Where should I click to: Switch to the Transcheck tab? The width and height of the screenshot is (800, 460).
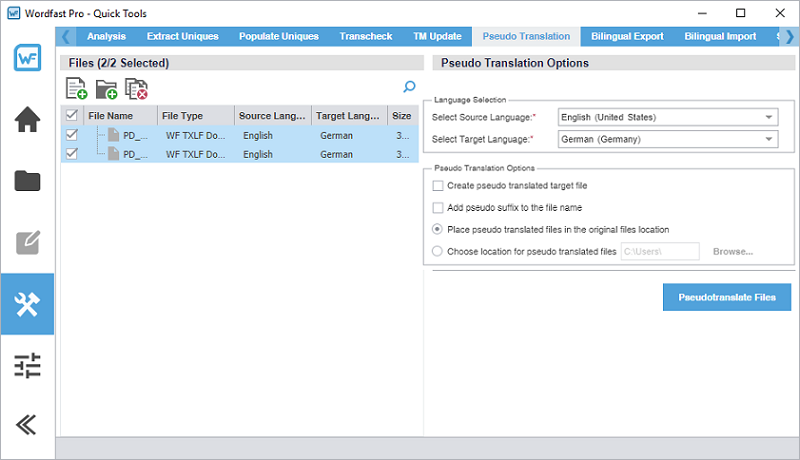(366, 36)
